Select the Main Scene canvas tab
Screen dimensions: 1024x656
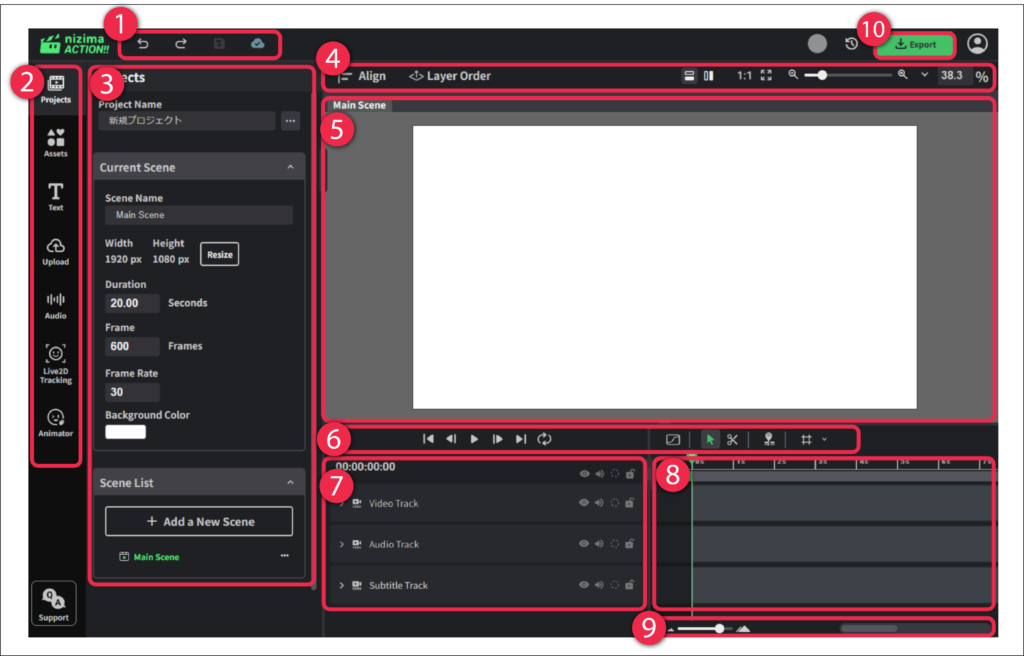coord(359,105)
